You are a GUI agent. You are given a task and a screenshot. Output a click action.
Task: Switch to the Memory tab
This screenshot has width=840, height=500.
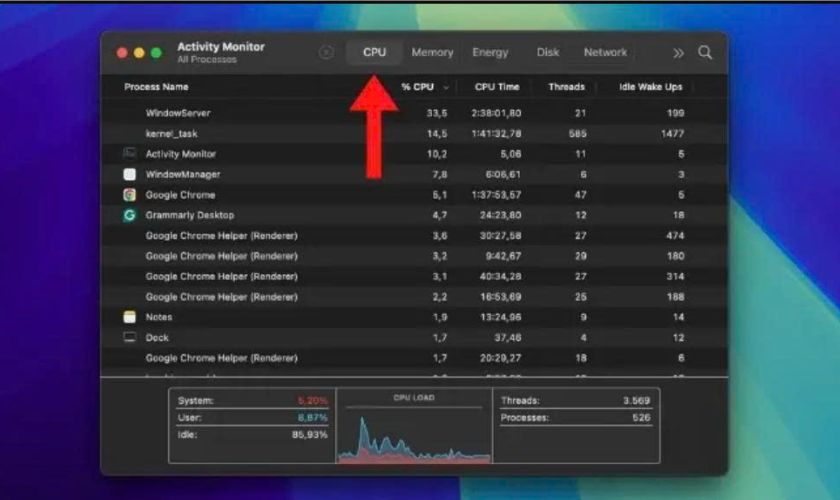432,53
